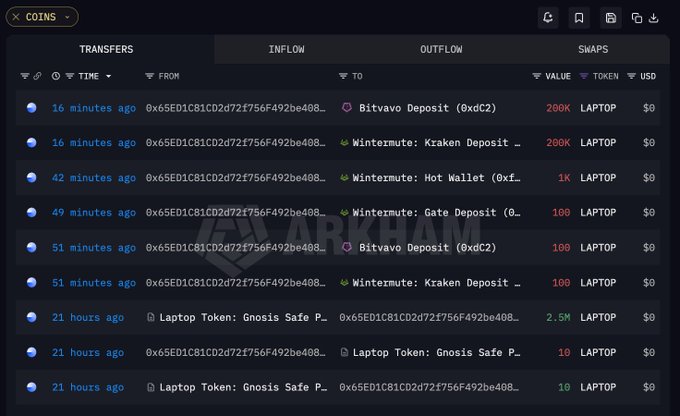Expand the COINS filter dropdown arrow
The height and width of the screenshot is (416, 680).
pyautogui.click(x=67, y=17)
